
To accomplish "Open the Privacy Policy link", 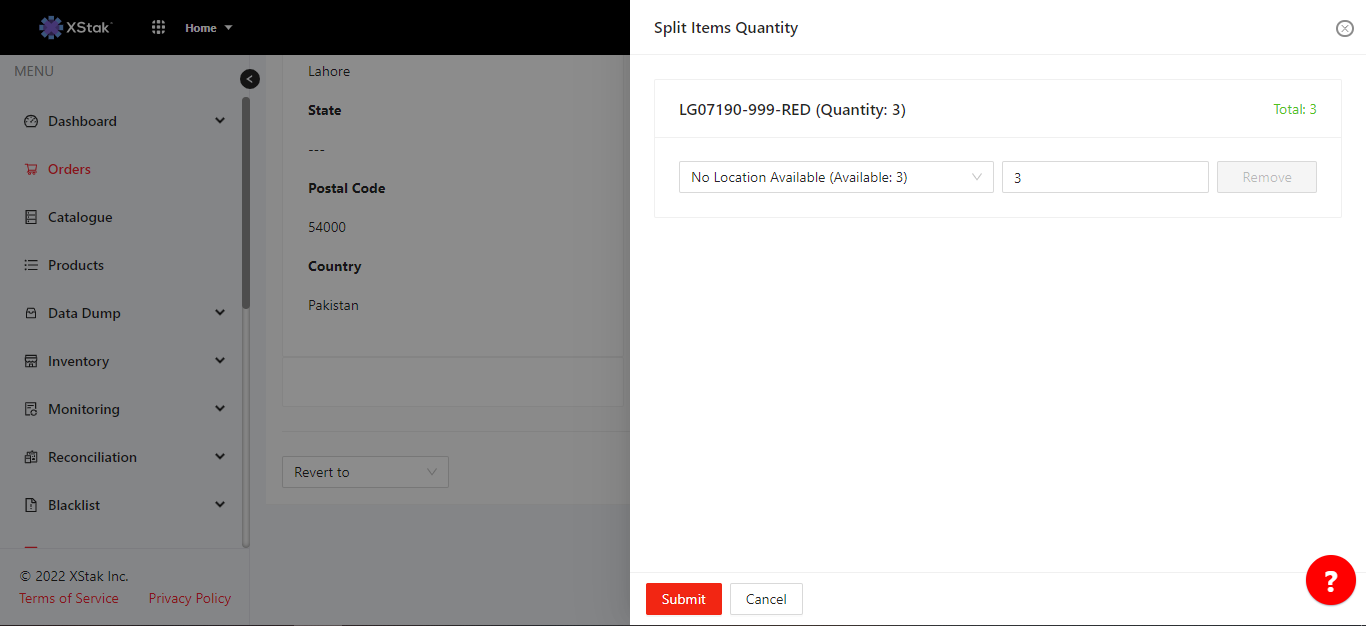I will click(189, 598).
